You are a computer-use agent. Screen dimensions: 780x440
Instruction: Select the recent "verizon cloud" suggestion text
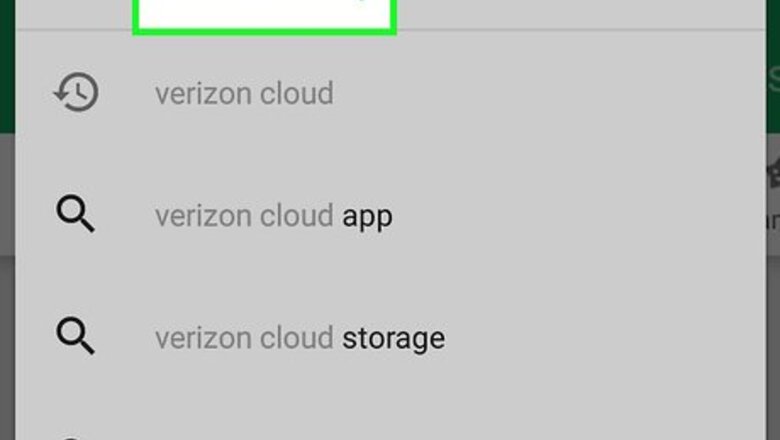tap(244, 94)
